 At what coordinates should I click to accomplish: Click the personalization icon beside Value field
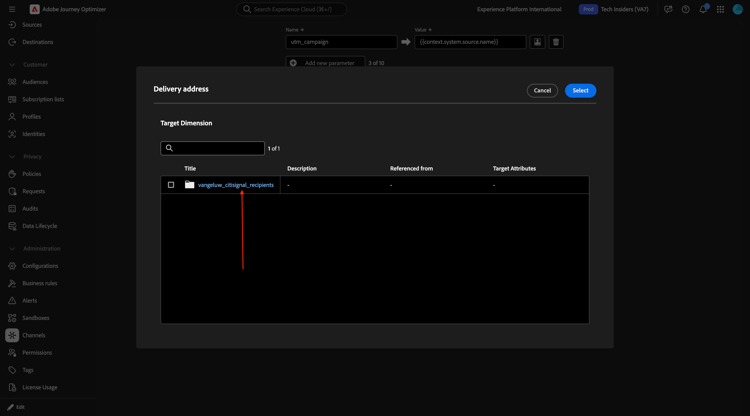(x=538, y=42)
